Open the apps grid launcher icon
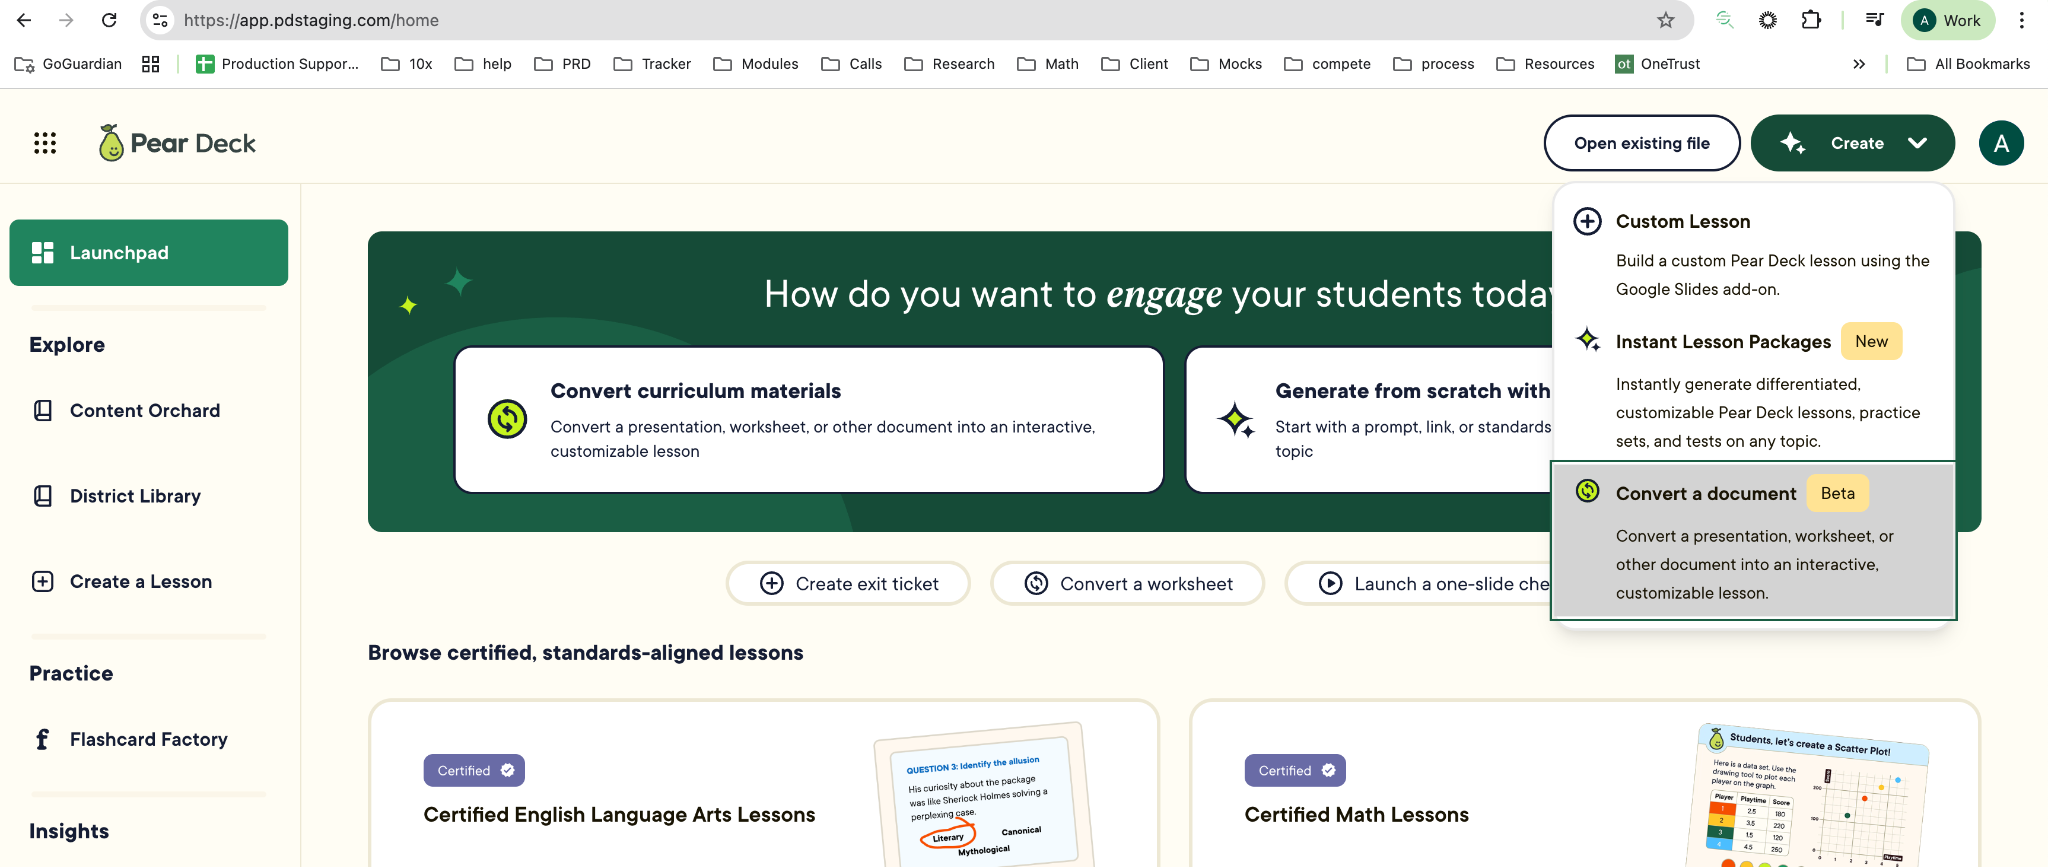The image size is (2048, 867). coord(45,143)
